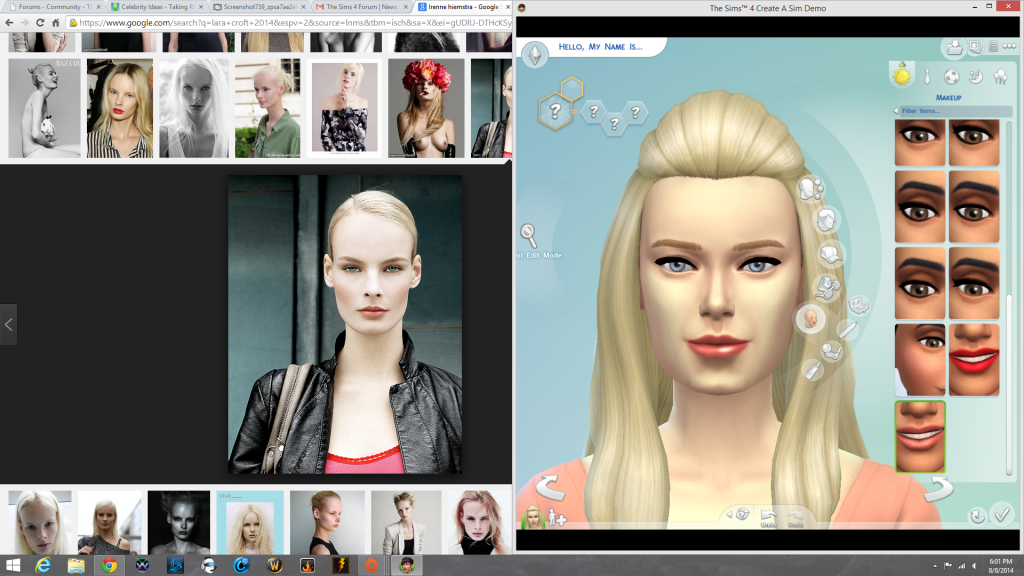Expand the Filter Items panel arrow
1024x576 pixels.
click(x=898, y=111)
